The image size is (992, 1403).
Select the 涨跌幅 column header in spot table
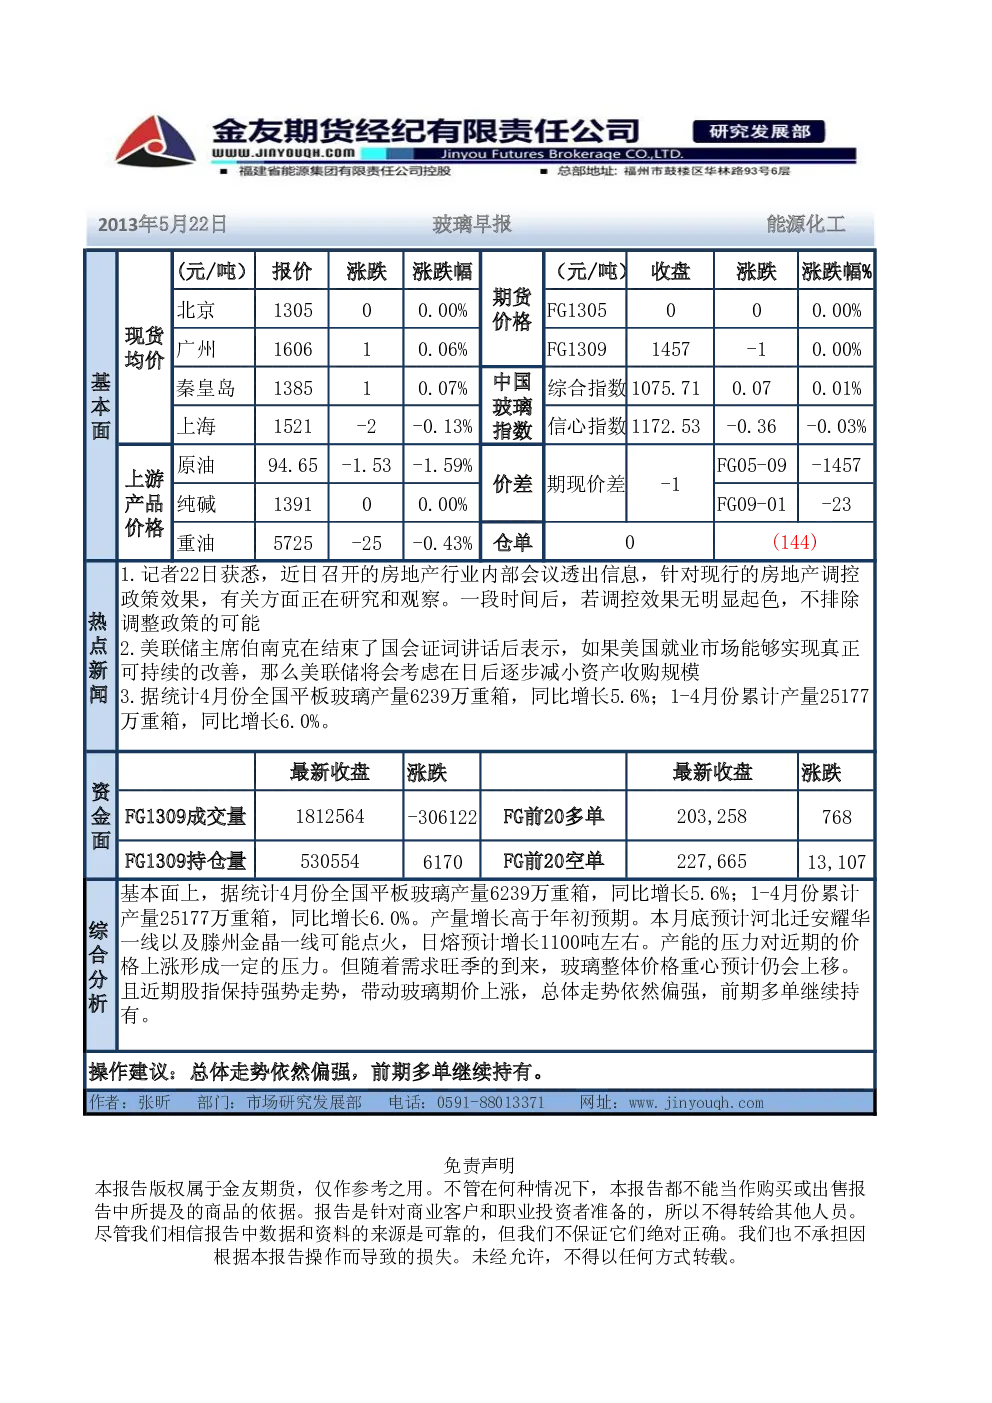[x=442, y=271]
